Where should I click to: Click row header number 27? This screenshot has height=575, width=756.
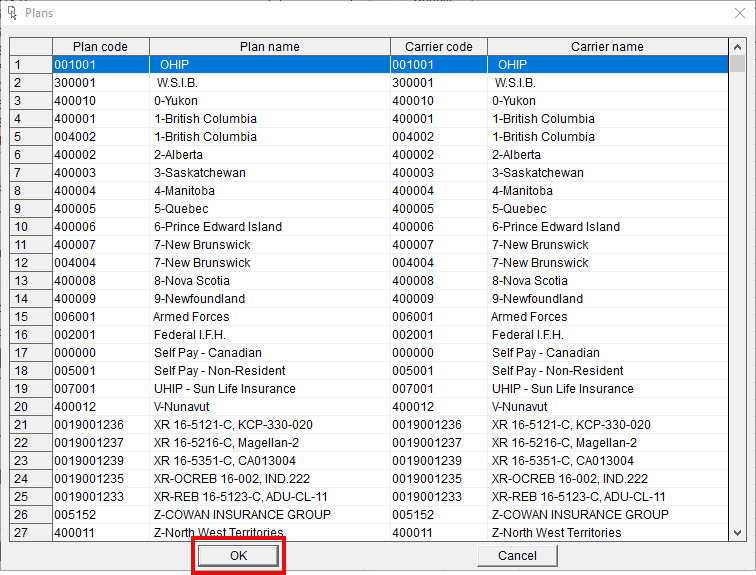coord(31,533)
